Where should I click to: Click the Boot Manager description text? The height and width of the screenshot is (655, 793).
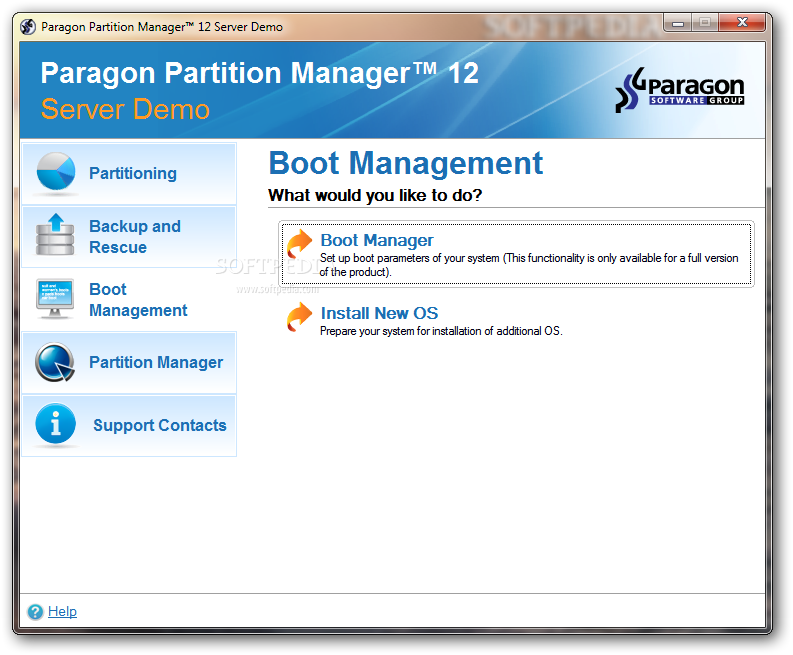528,265
